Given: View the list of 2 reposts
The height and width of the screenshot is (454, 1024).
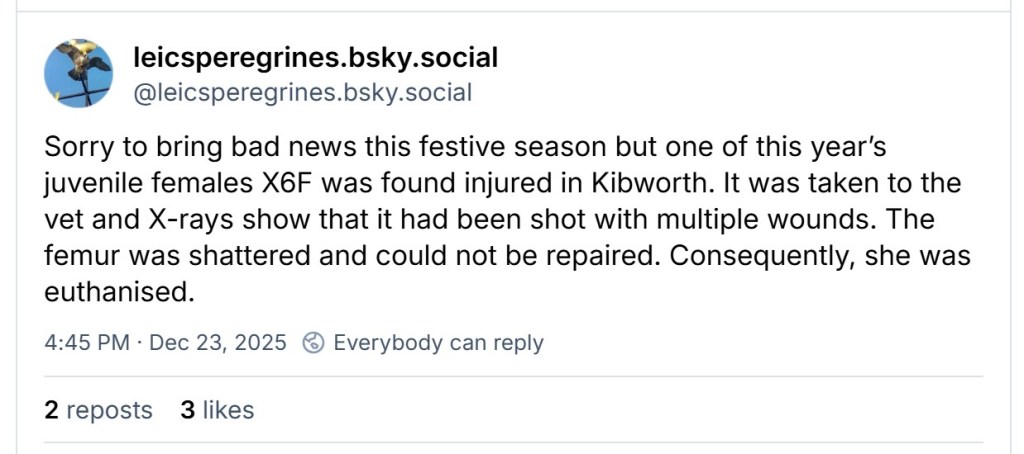Looking at the screenshot, I should point(99,410).
